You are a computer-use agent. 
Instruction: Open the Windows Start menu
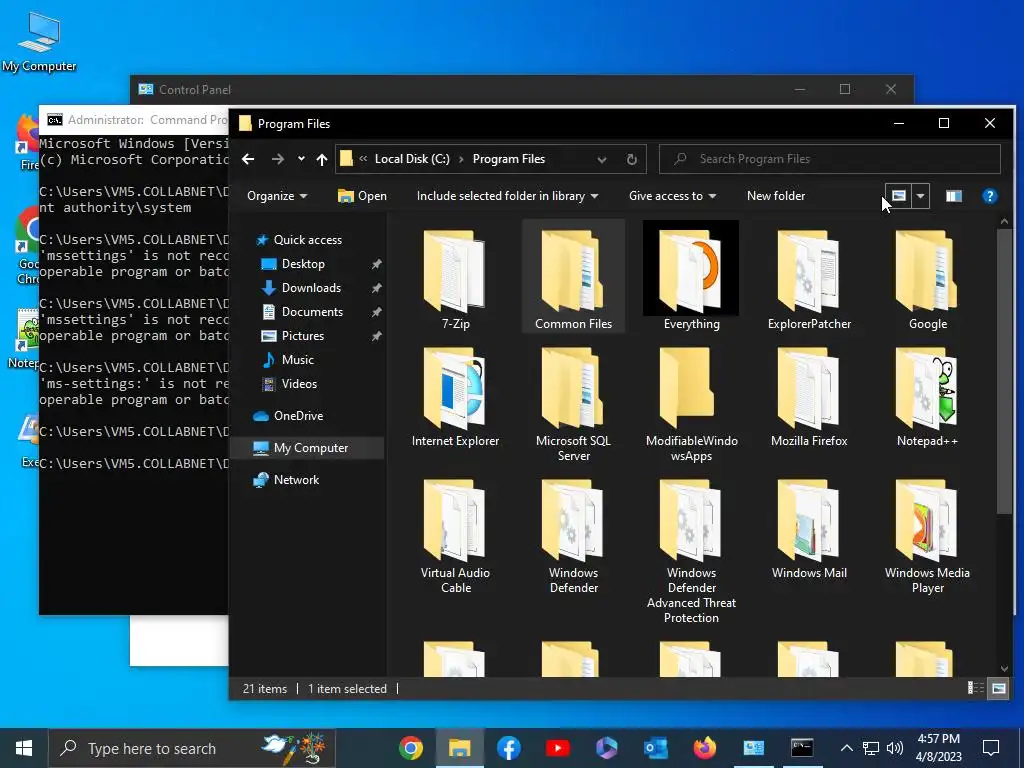[x=24, y=748]
